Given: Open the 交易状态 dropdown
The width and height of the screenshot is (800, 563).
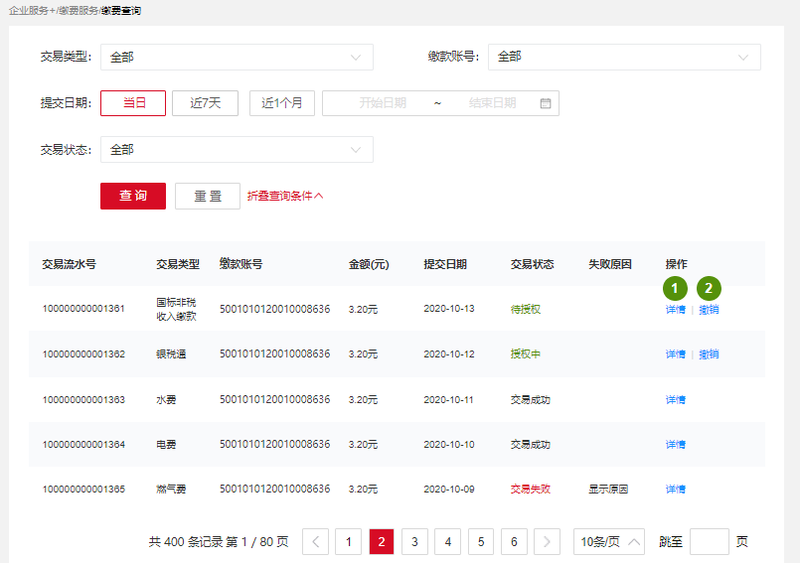Looking at the screenshot, I should click(237, 150).
